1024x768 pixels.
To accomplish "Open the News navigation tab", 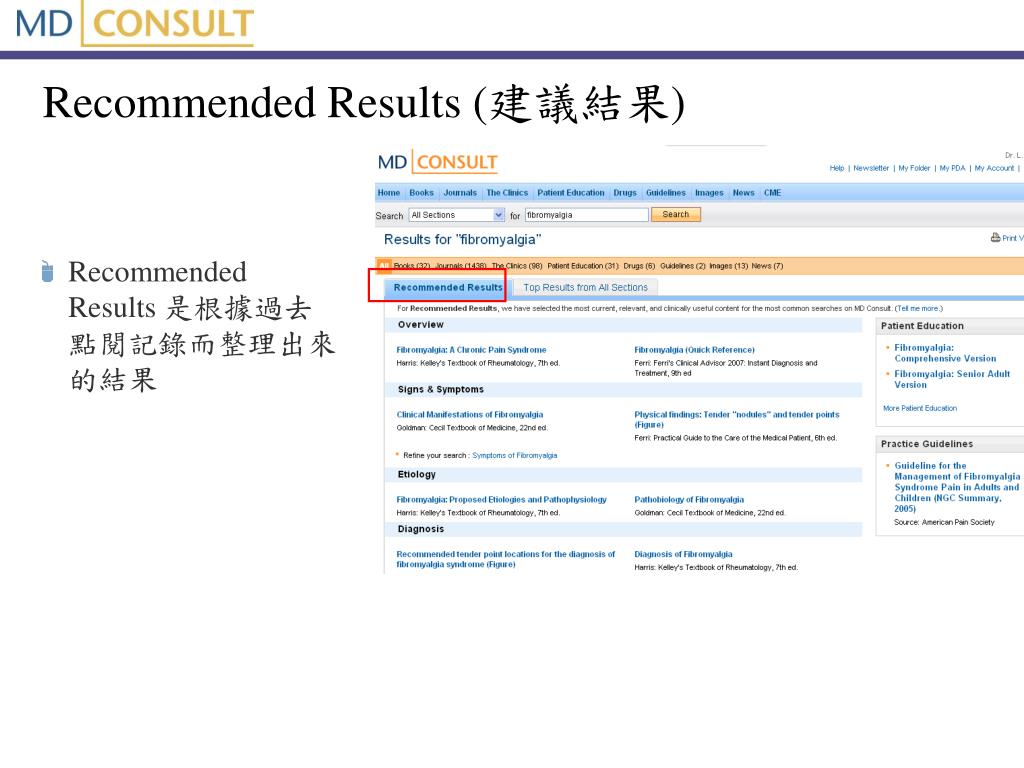I will coord(743,193).
